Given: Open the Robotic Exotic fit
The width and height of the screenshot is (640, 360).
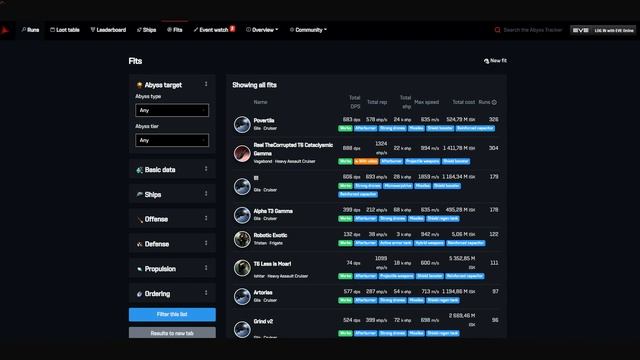Looking at the screenshot, I should click(x=270, y=236).
